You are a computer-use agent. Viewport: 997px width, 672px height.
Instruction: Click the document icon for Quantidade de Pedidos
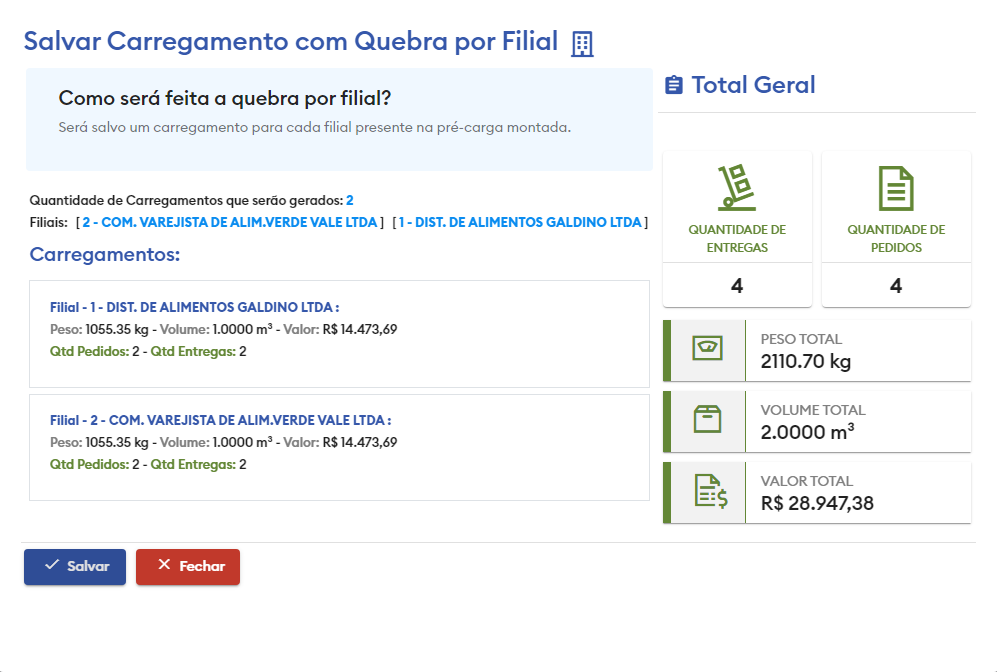pyautogui.click(x=896, y=188)
